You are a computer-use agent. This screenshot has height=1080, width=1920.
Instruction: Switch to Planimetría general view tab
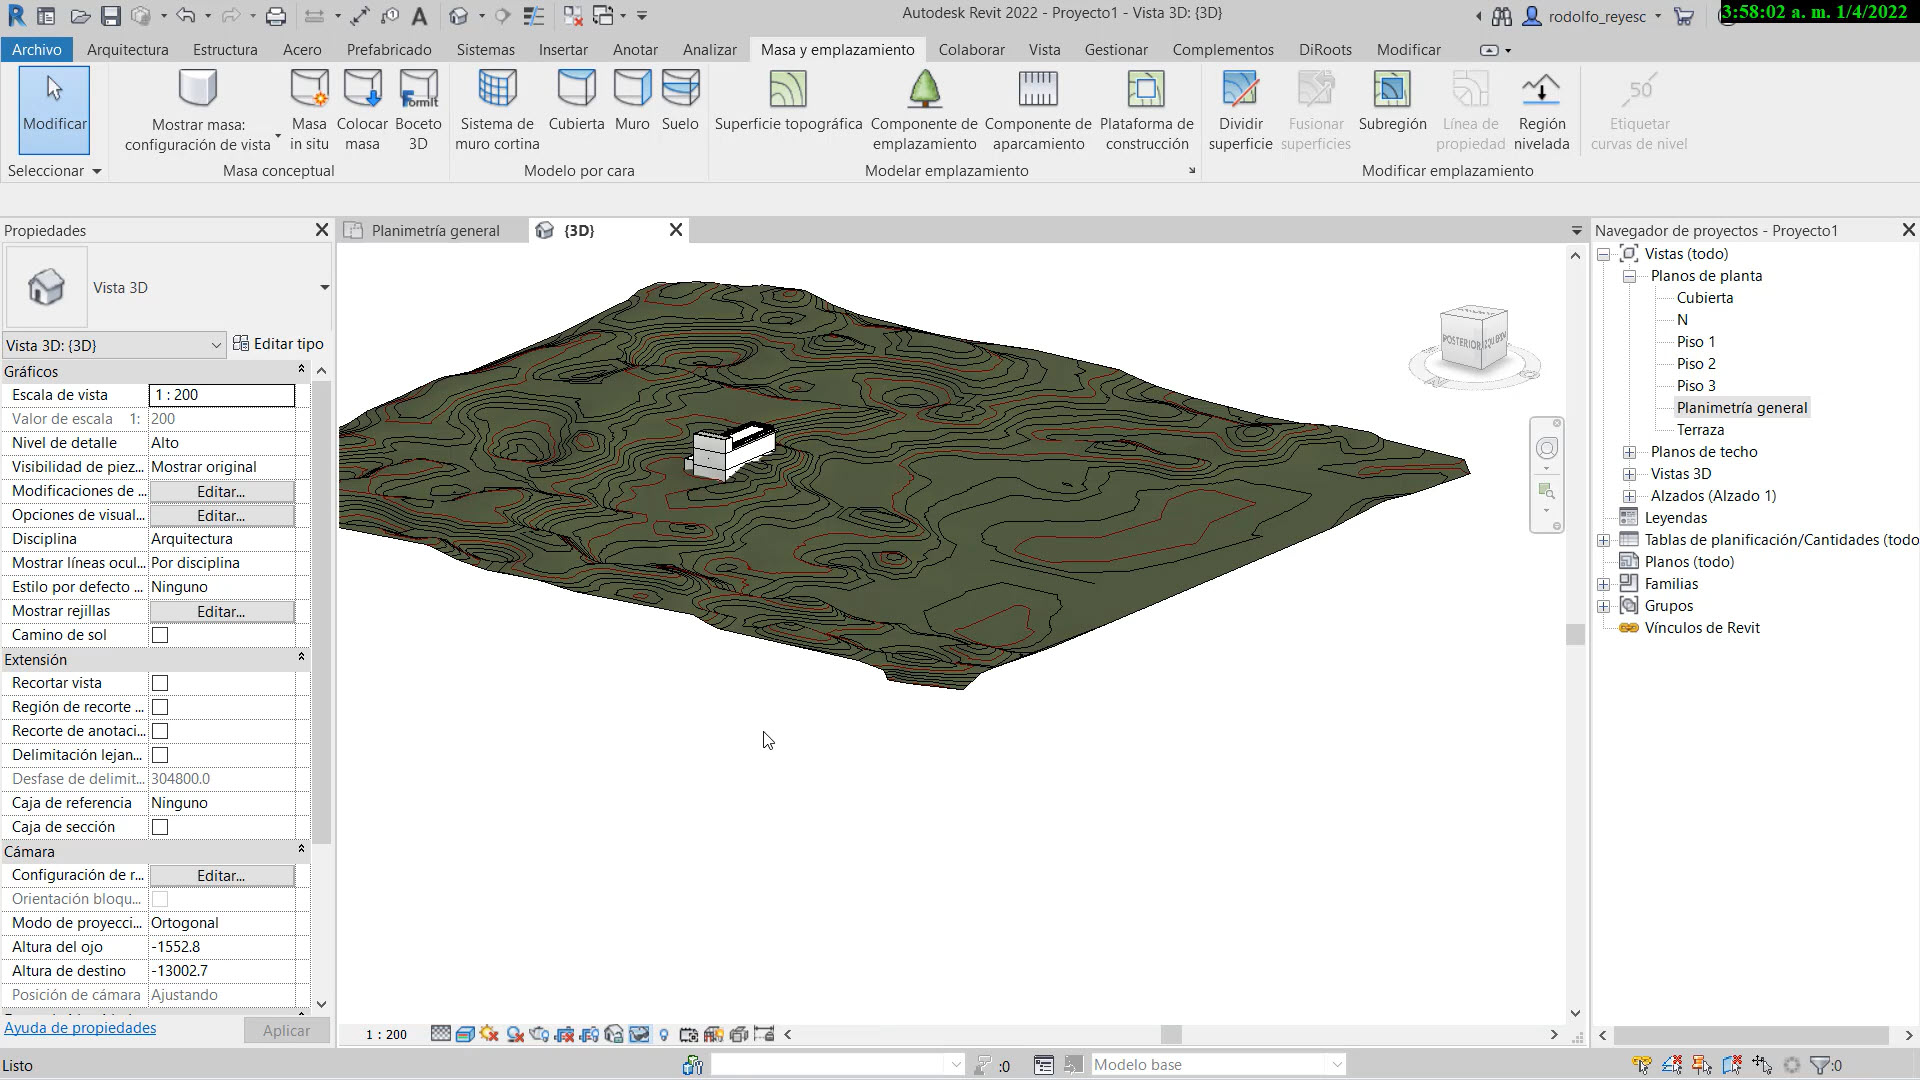pyautogui.click(x=435, y=231)
